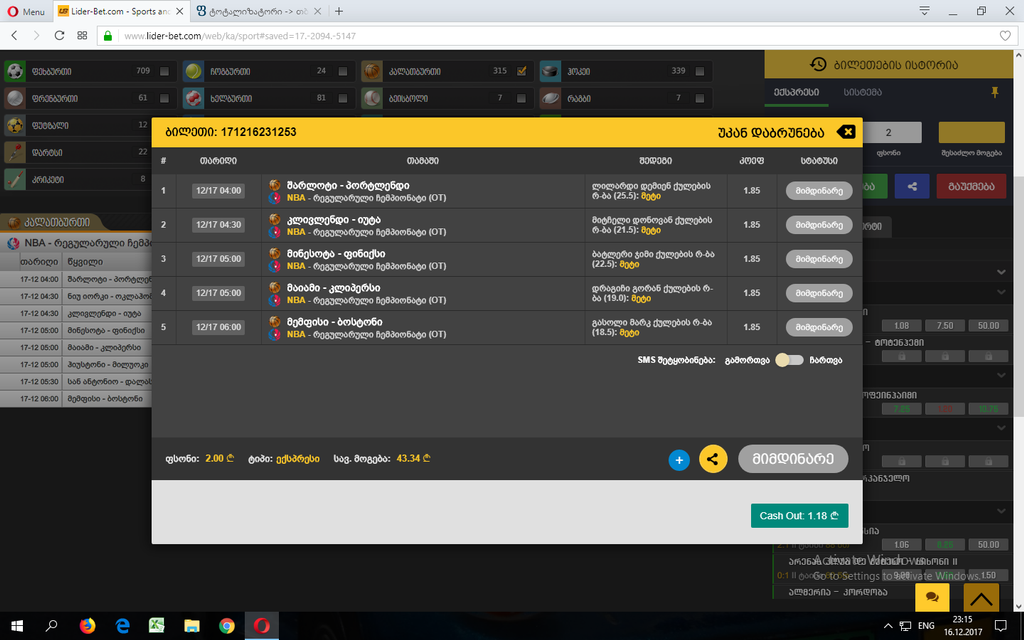Screen dimensions: 1024x640
Task: Click კლივლენდი - იუტა match in ticket
Action: tap(333, 219)
